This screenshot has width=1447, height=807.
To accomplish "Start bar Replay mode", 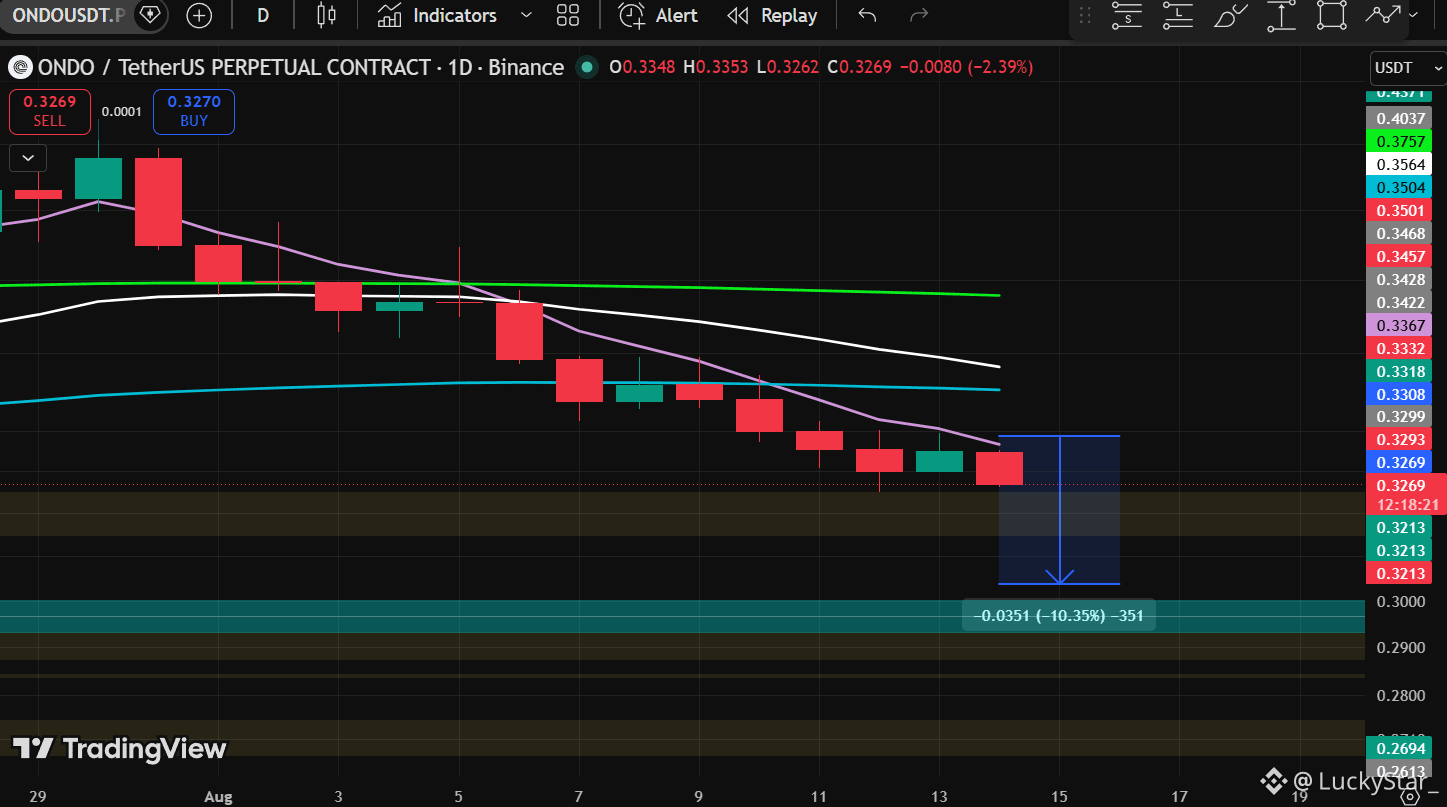I will 772,15.
